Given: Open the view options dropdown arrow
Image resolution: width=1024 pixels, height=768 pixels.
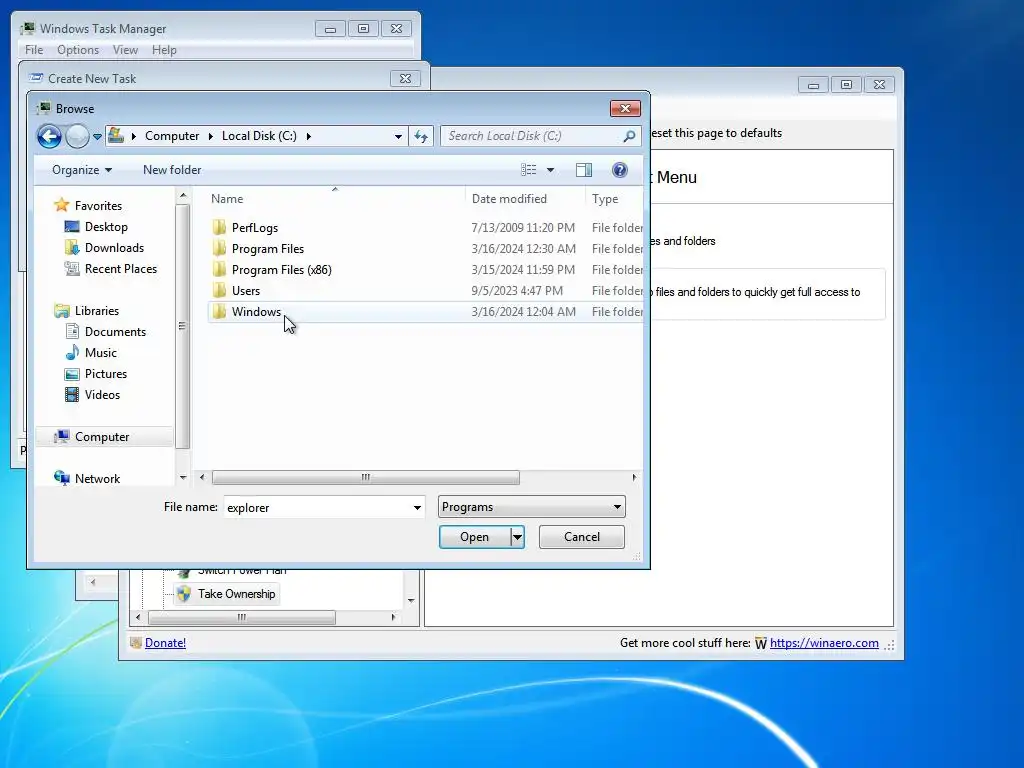Looking at the screenshot, I should [551, 170].
